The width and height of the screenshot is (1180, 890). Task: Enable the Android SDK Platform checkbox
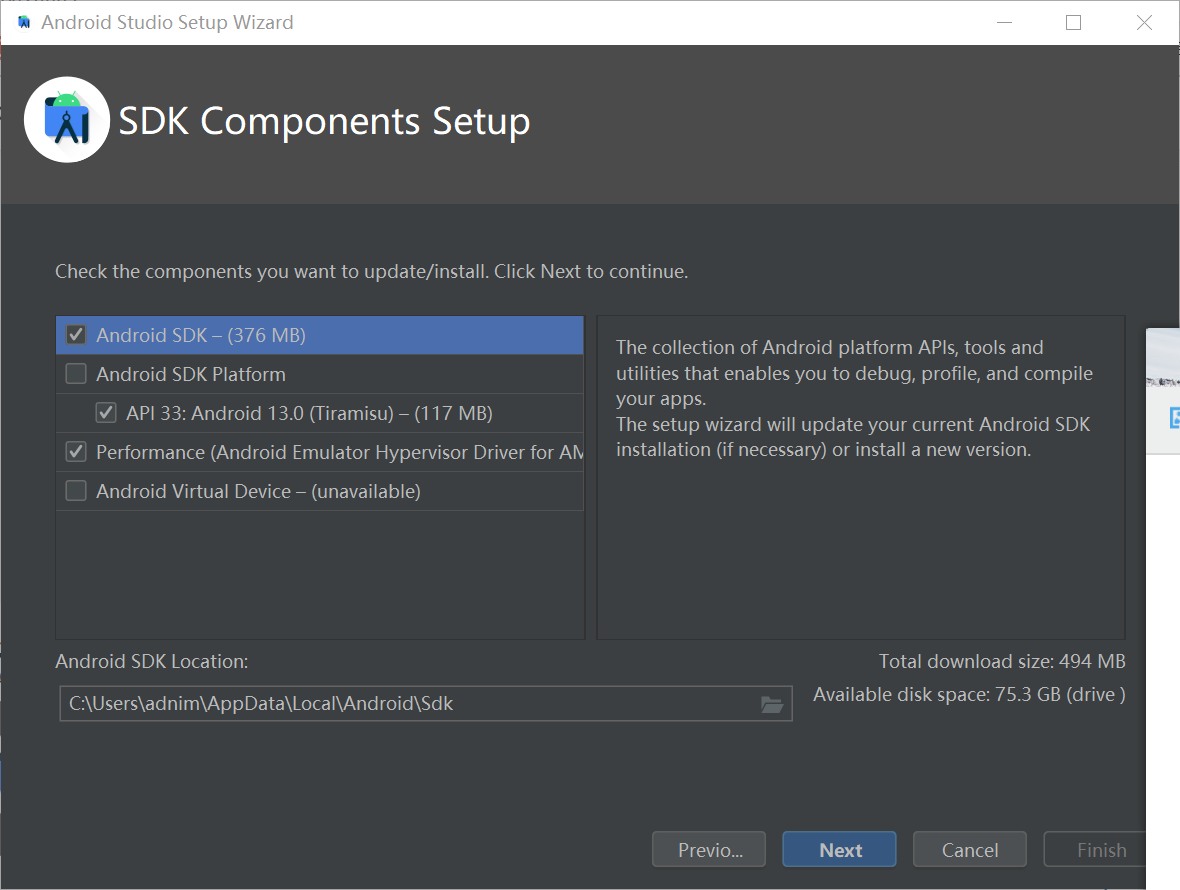tap(76, 374)
